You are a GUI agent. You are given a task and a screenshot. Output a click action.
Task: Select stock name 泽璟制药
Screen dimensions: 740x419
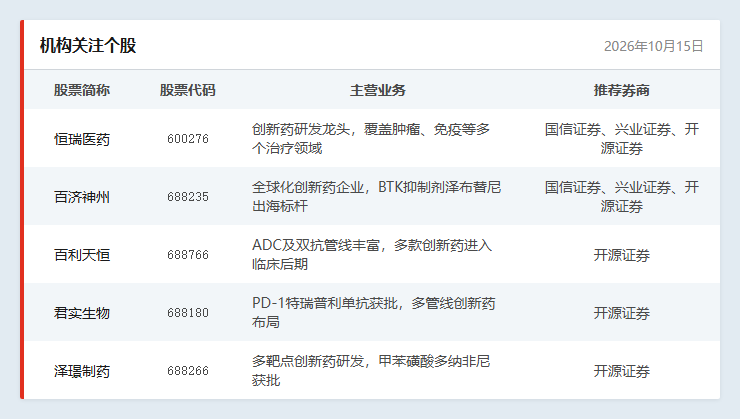point(82,371)
